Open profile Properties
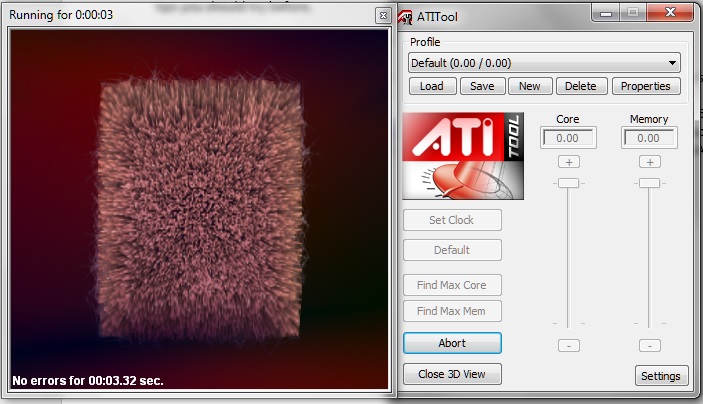Screen dimensions: 703x404 tap(646, 86)
